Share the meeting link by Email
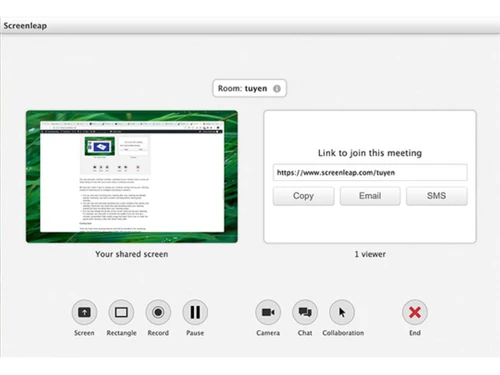500x375 pixels. 370,196
